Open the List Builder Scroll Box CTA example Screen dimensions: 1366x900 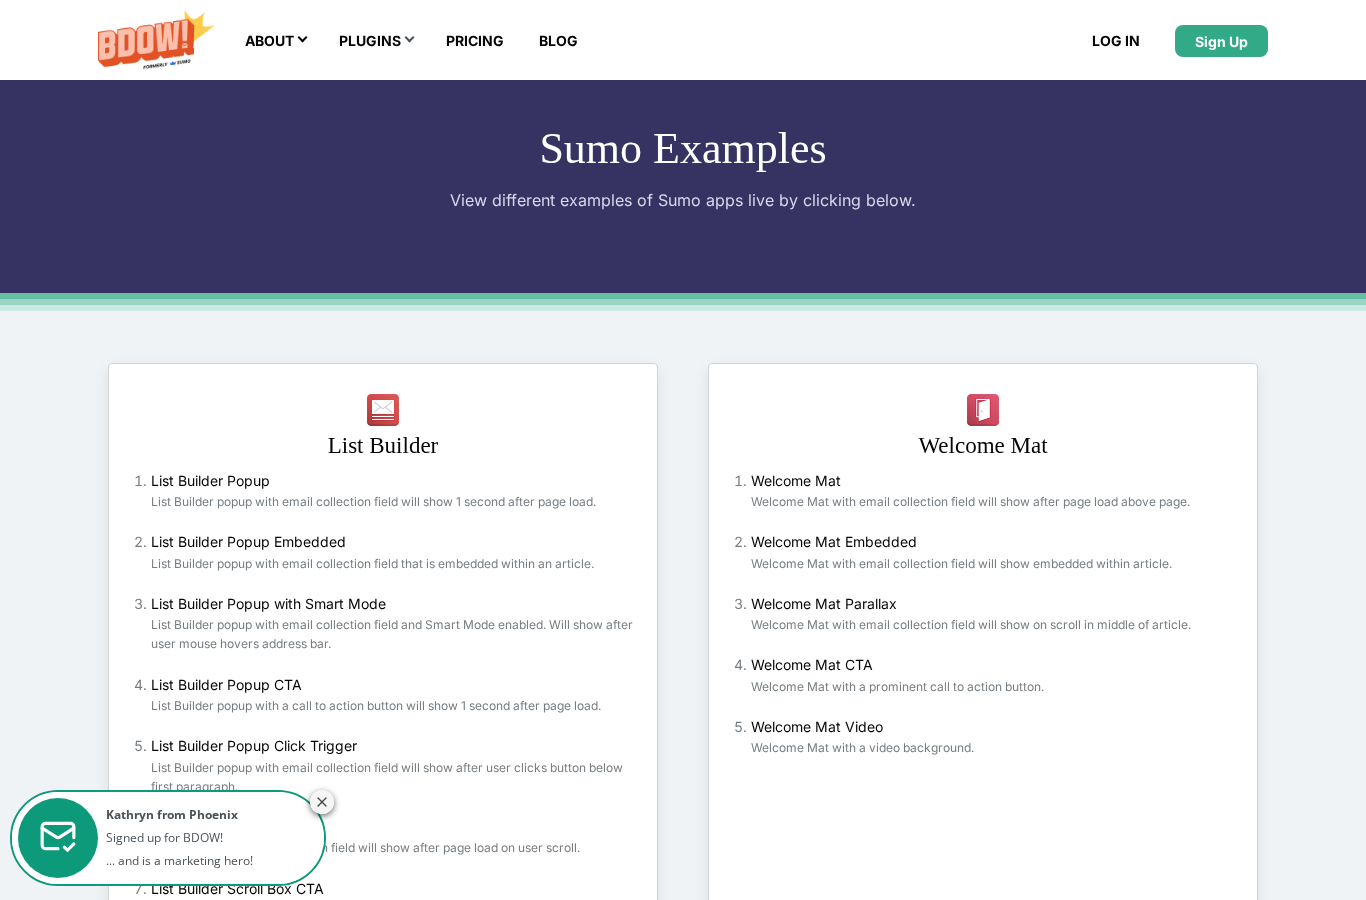coord(237,889)
